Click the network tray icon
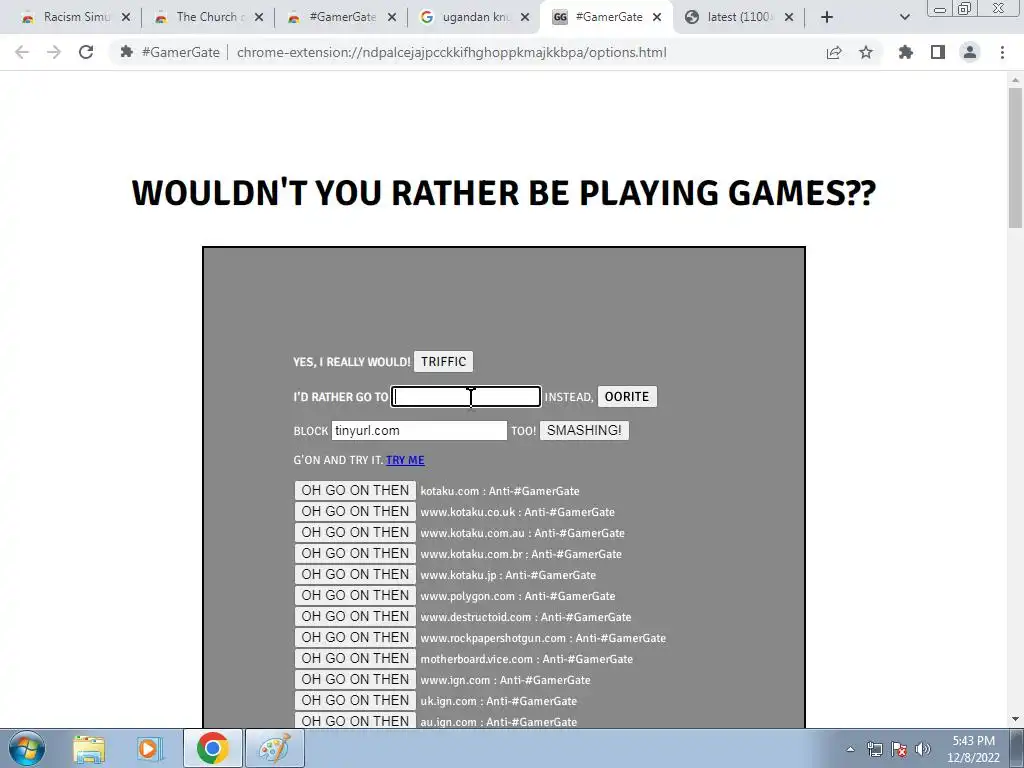The width and height of the screenshot is (1024, 768). [874, 749]
